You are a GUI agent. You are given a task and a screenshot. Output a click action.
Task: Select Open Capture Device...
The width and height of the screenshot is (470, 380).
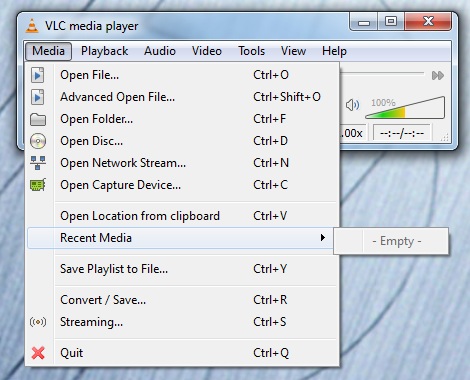(182, 185)
